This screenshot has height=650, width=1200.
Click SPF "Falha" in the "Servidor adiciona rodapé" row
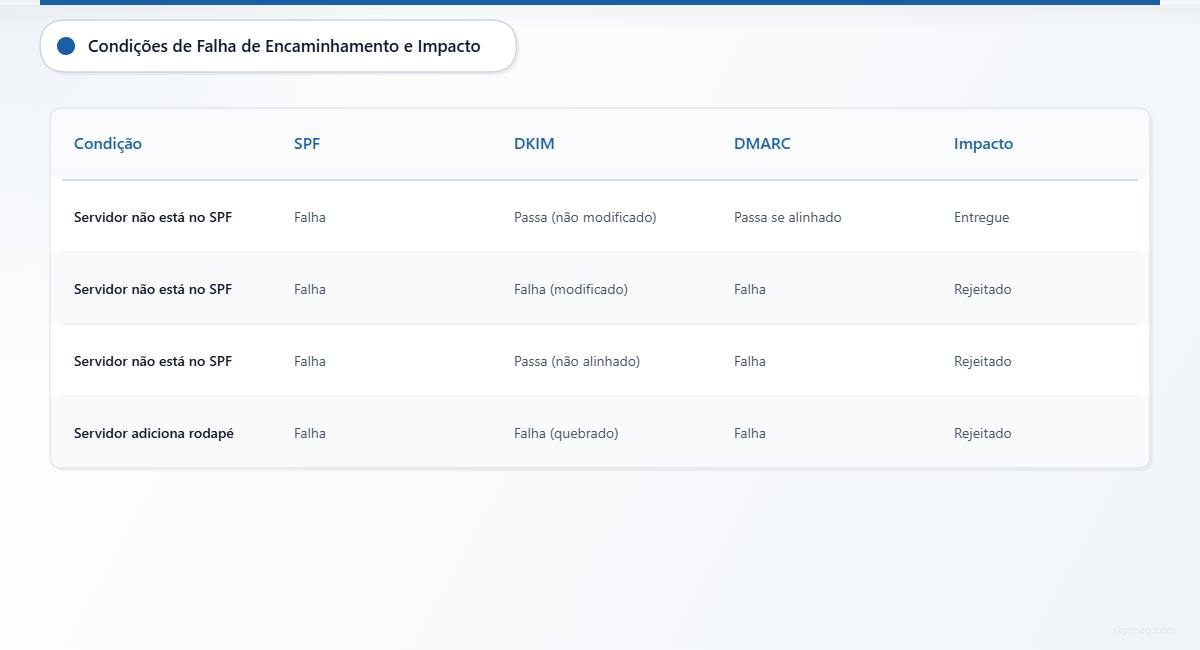point(310,433)
